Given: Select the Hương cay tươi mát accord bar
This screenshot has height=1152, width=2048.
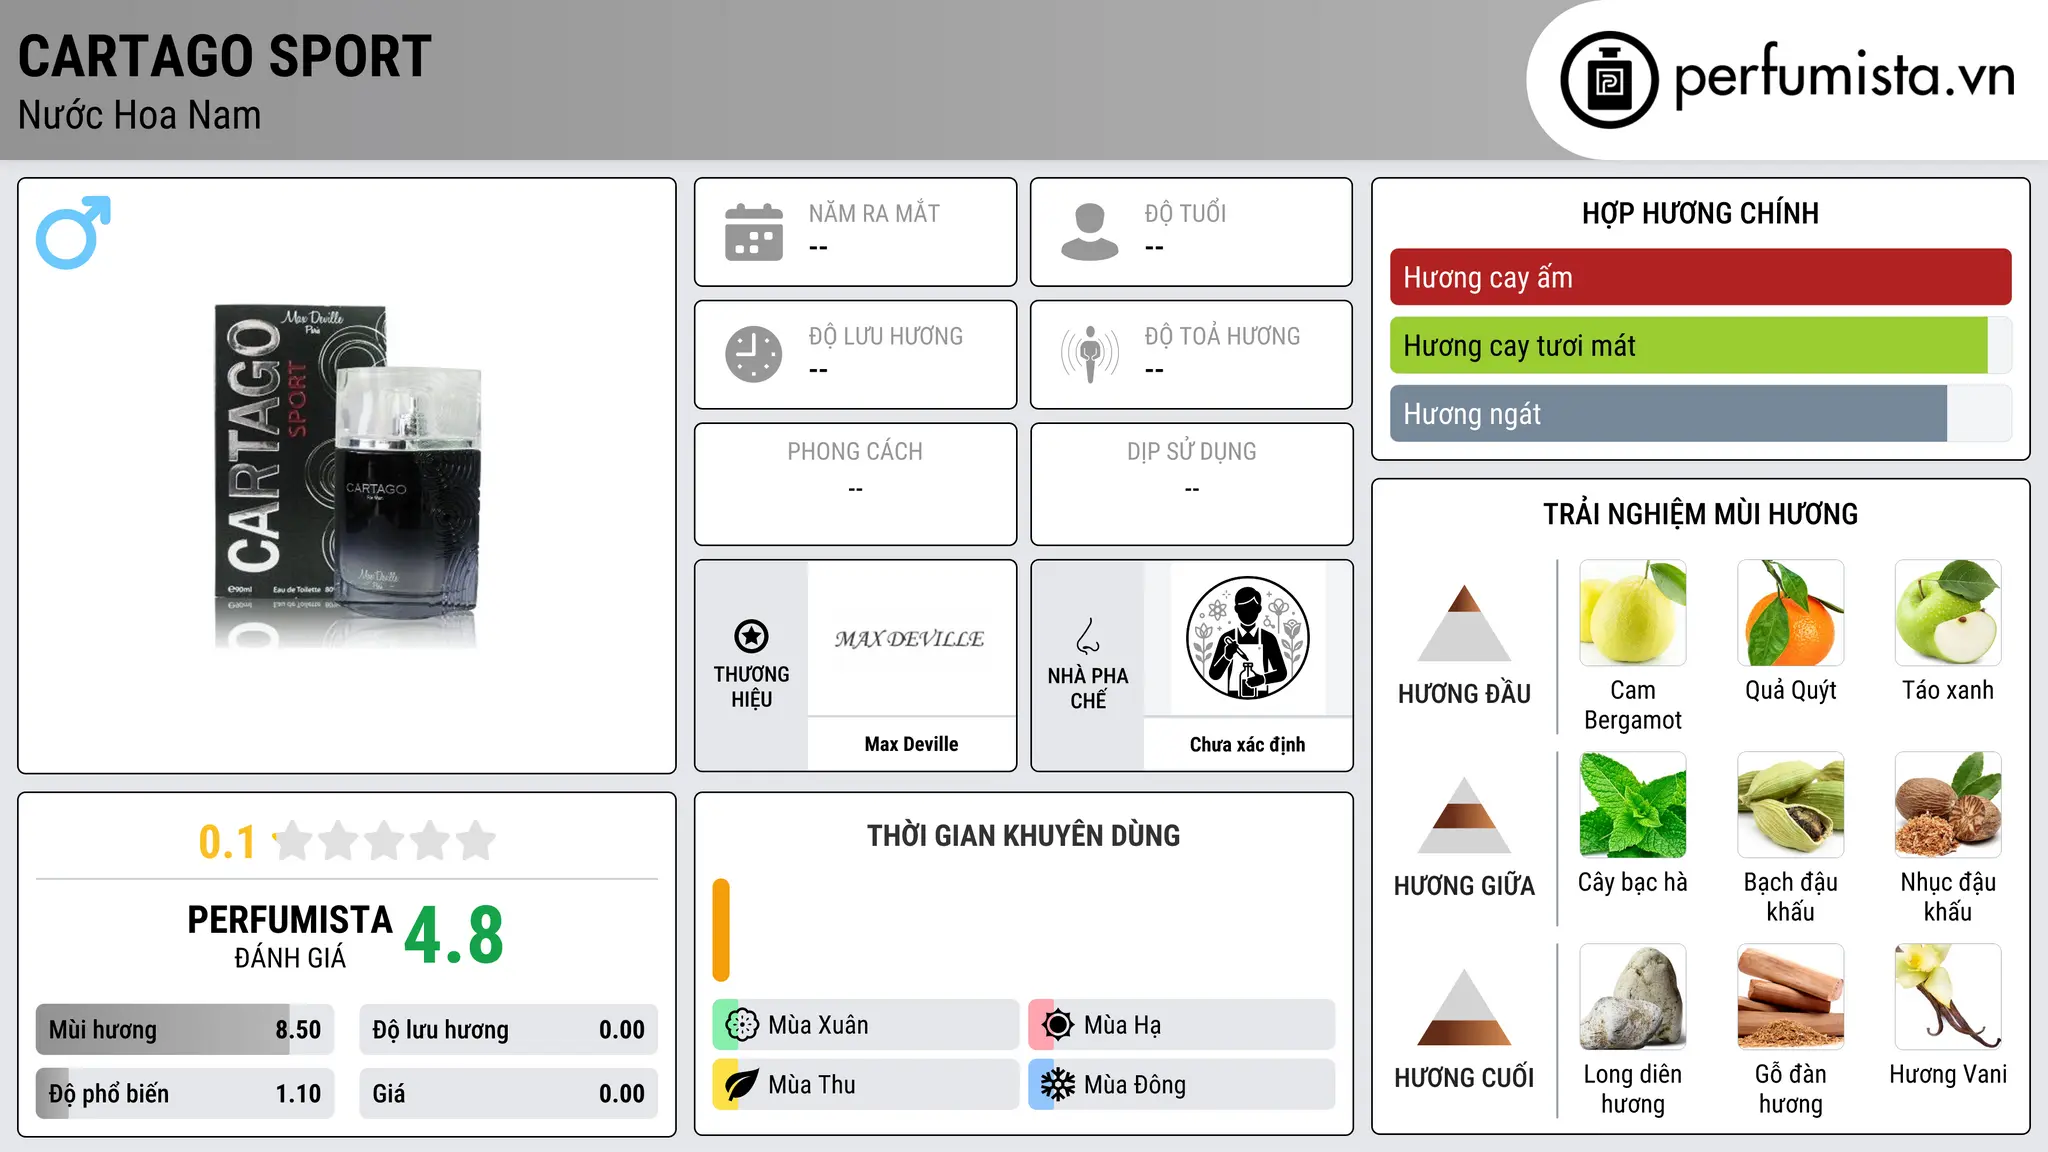Looking at the screenshot, I should [1700, 346].
